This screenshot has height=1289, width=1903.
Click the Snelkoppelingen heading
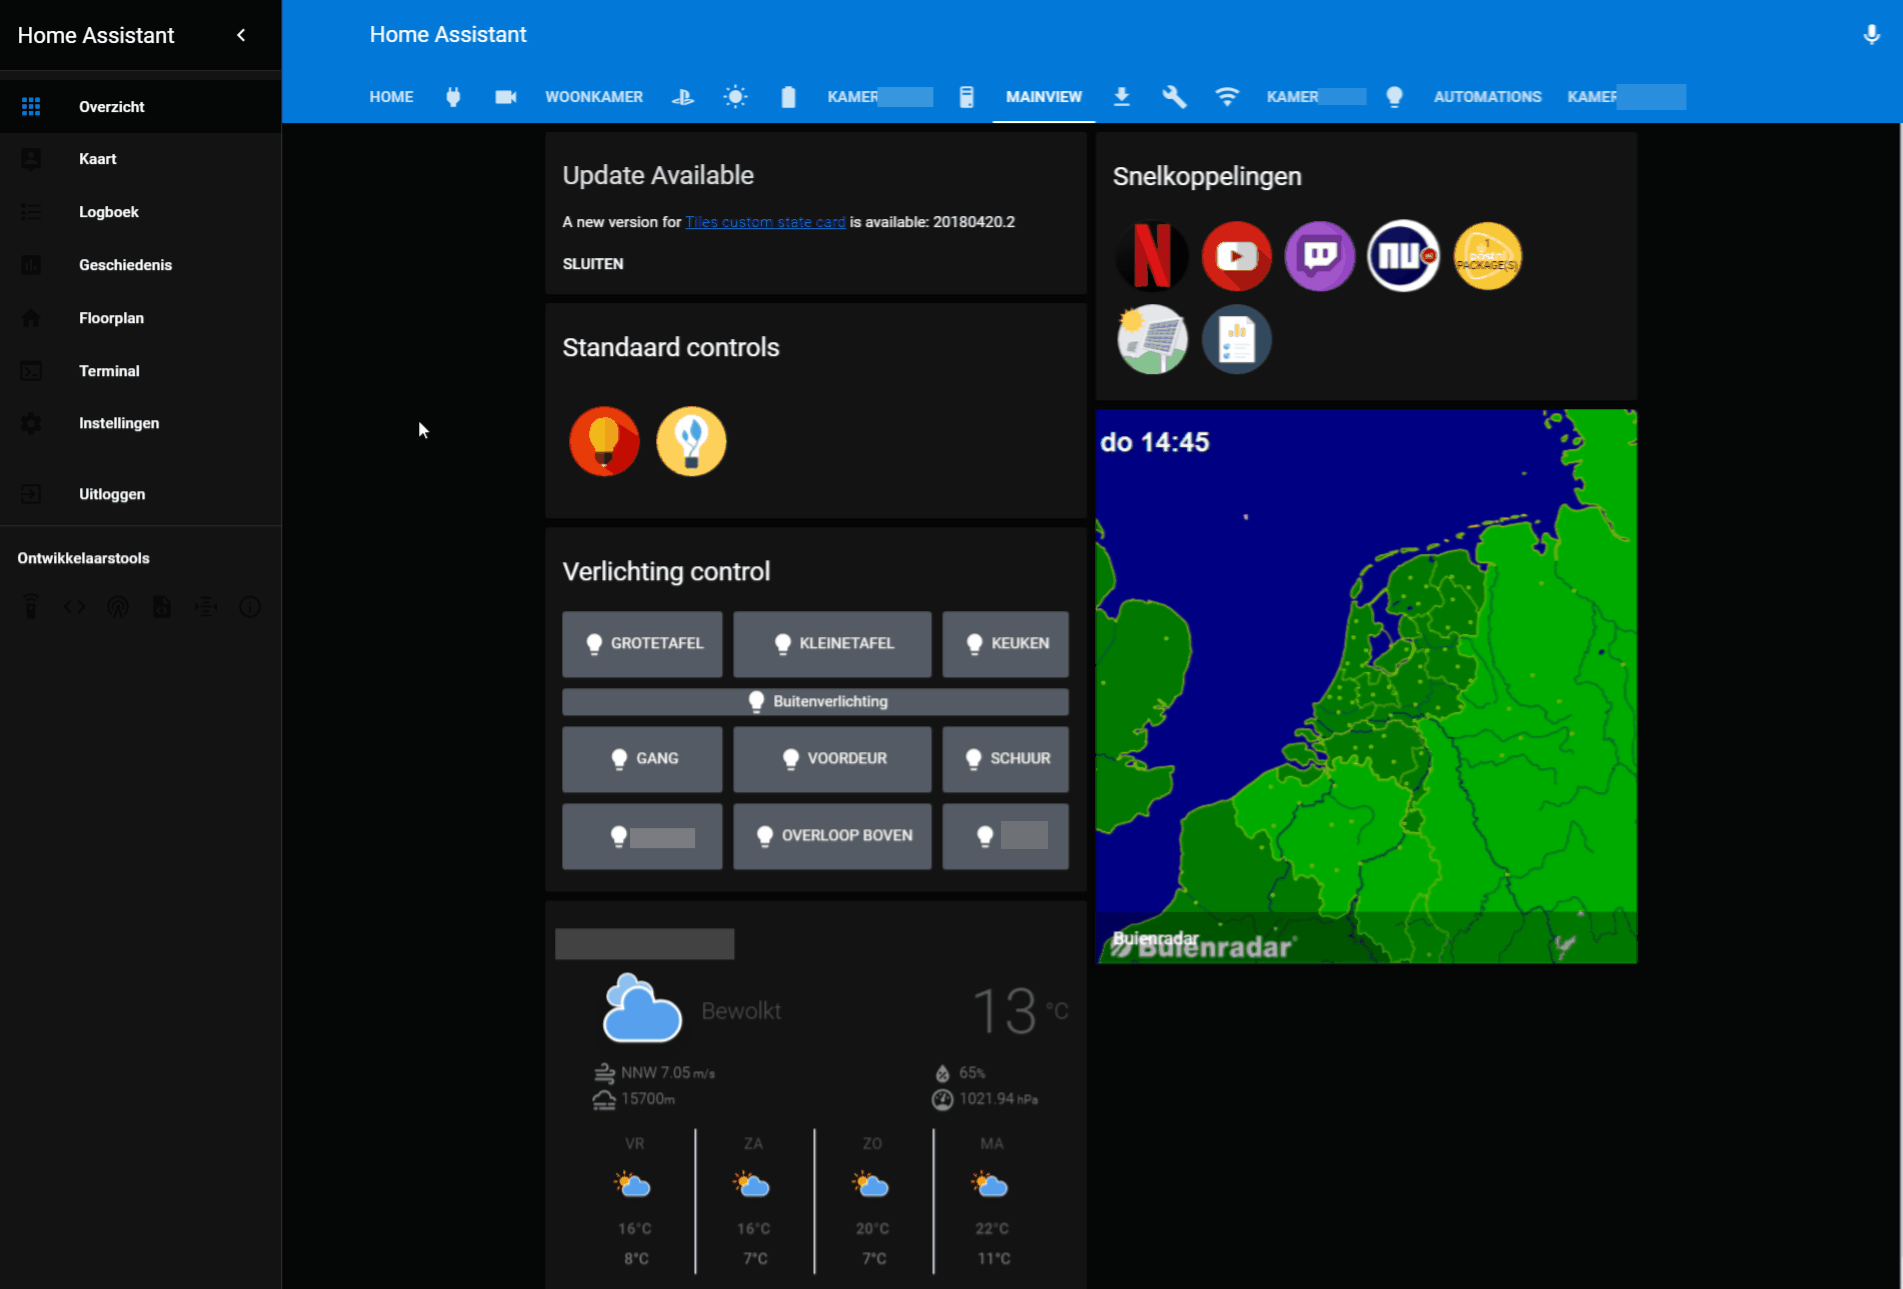point(1207,176)
